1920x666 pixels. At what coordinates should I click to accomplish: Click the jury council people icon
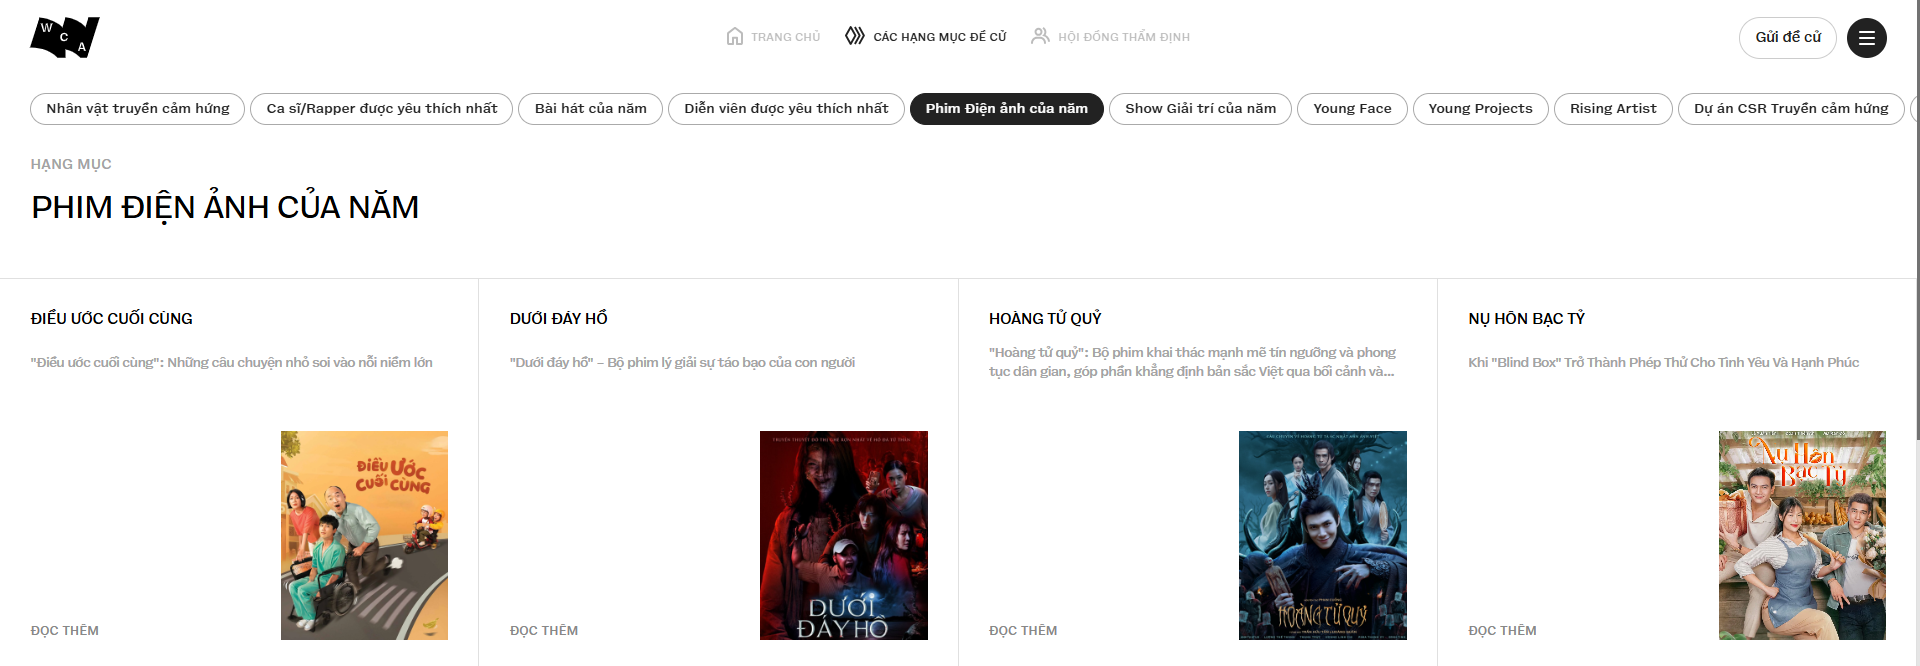(1040, 36)
